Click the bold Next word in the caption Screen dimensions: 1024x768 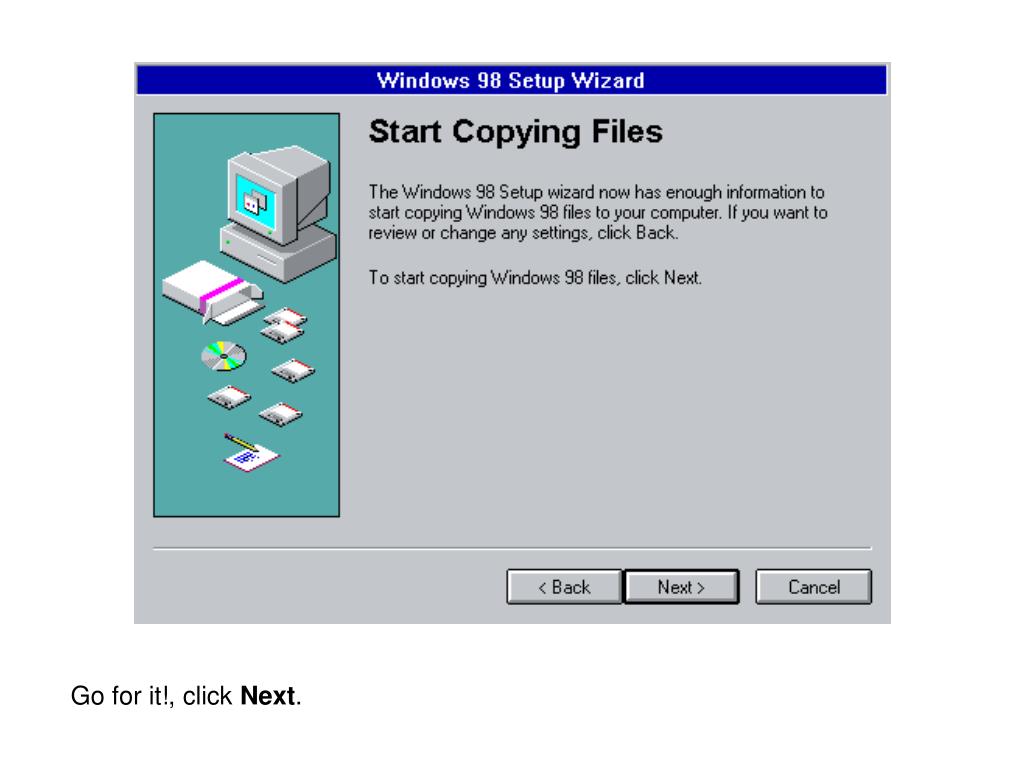(x=268, y=696)
